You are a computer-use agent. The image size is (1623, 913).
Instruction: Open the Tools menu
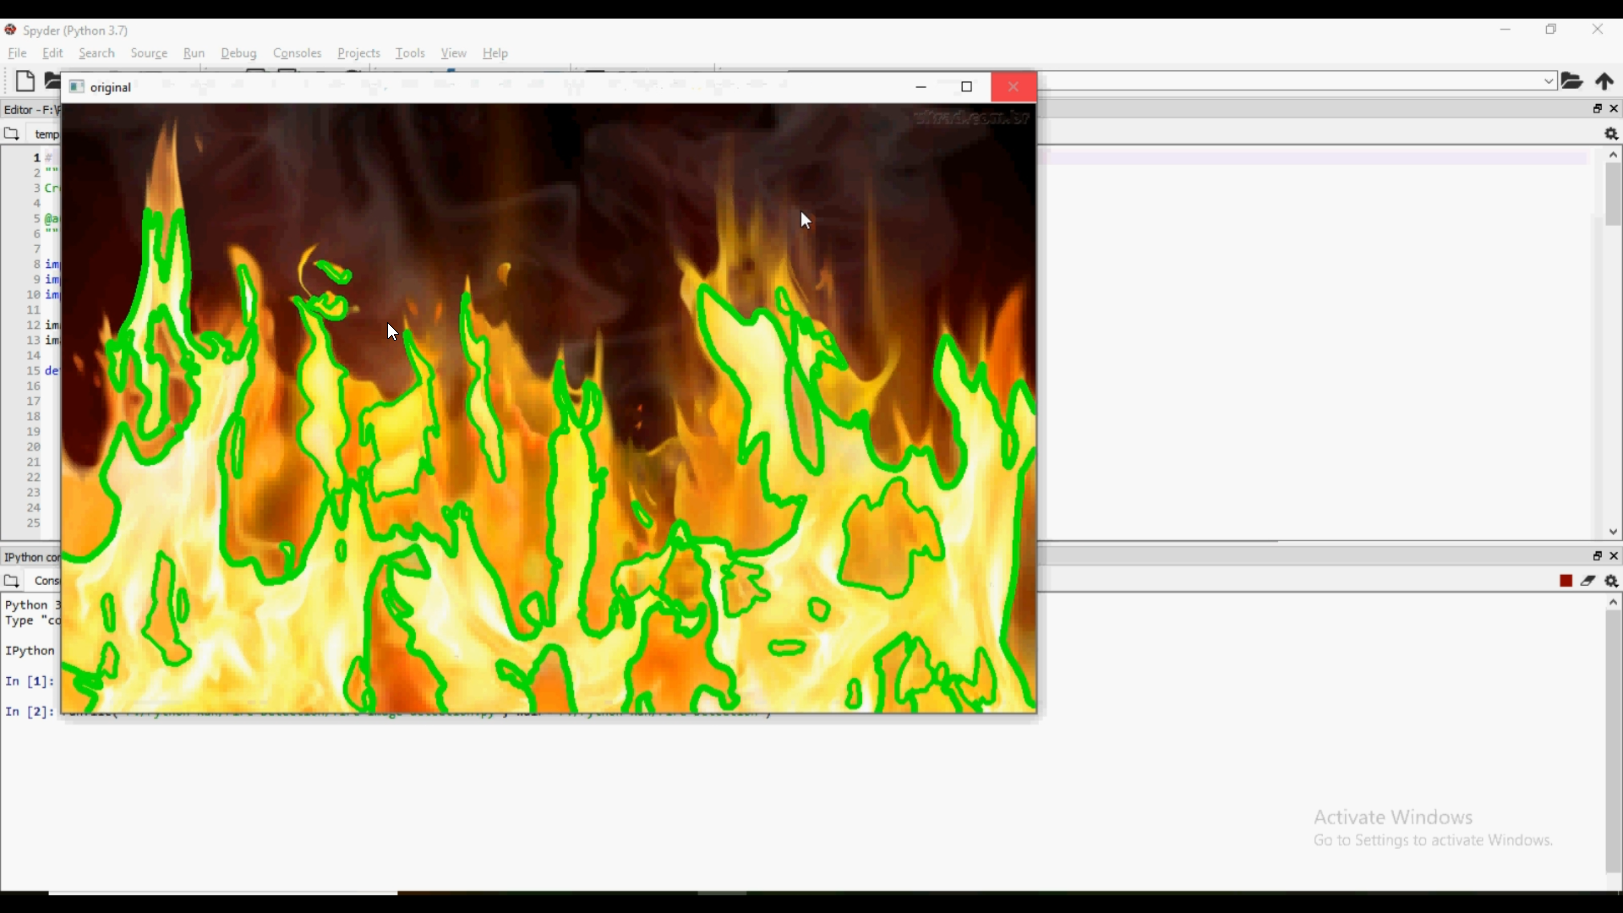click(x=410, y=53)
